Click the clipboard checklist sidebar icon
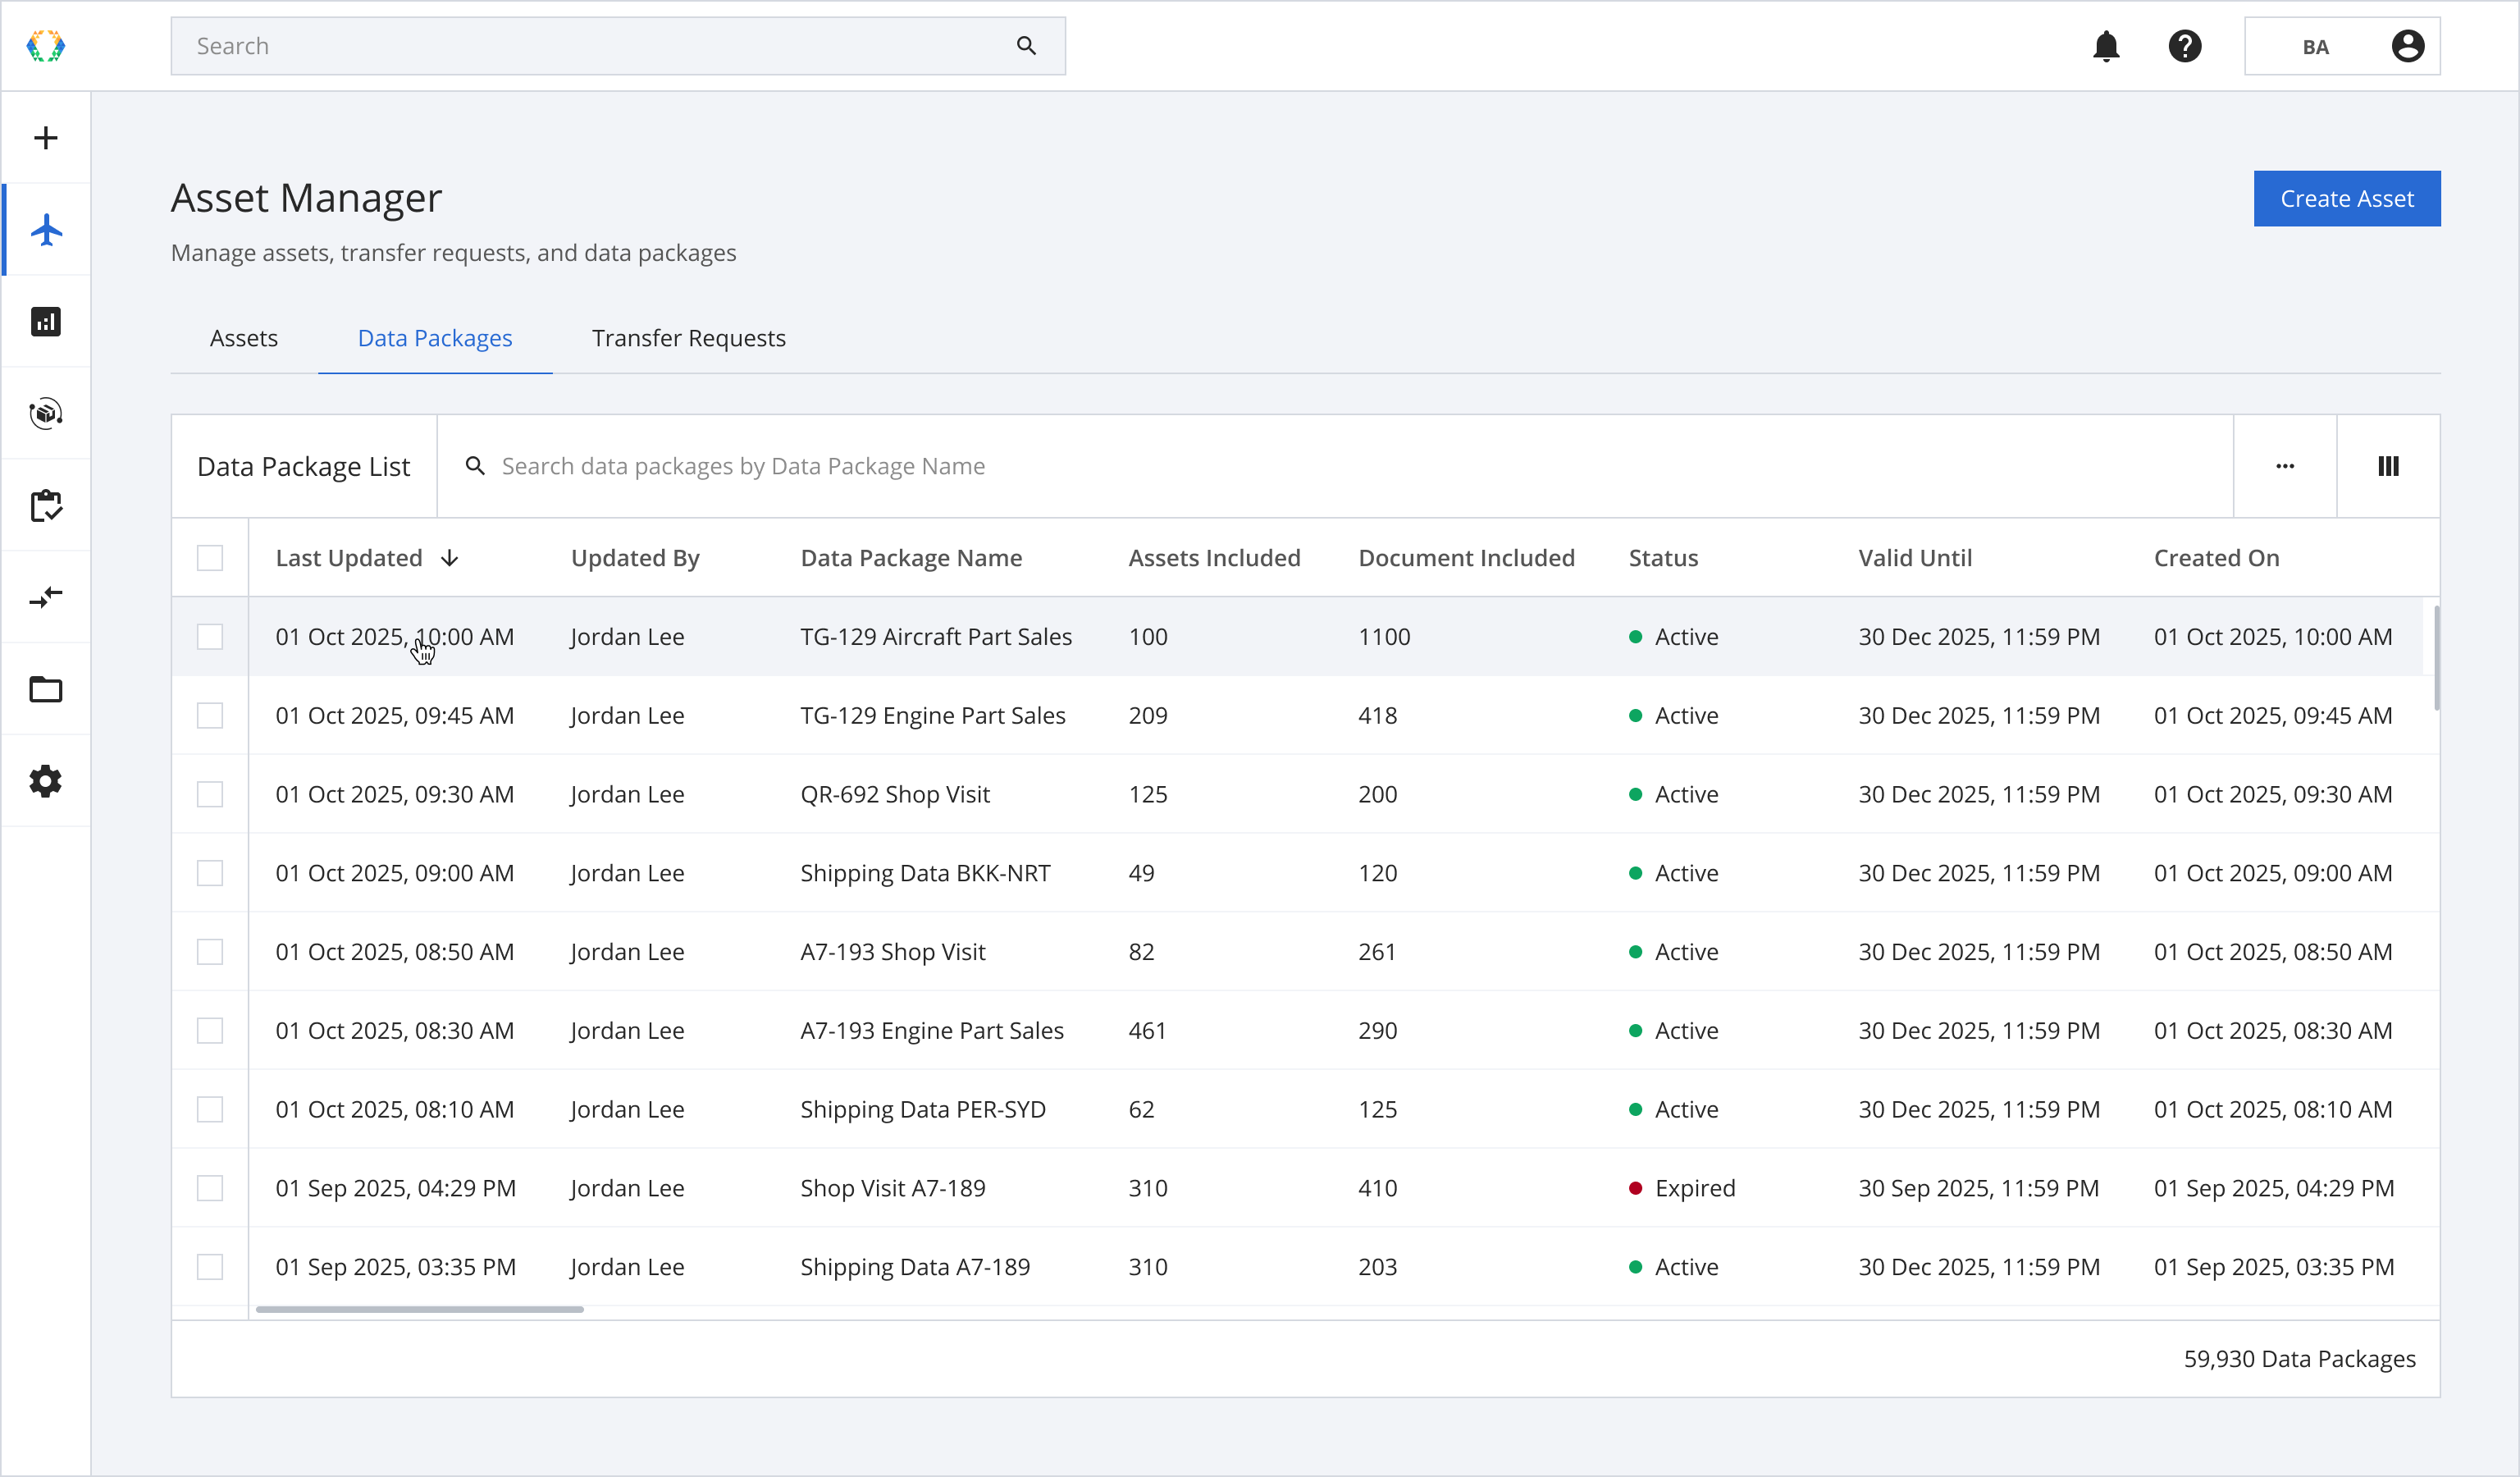 point(46,506)
